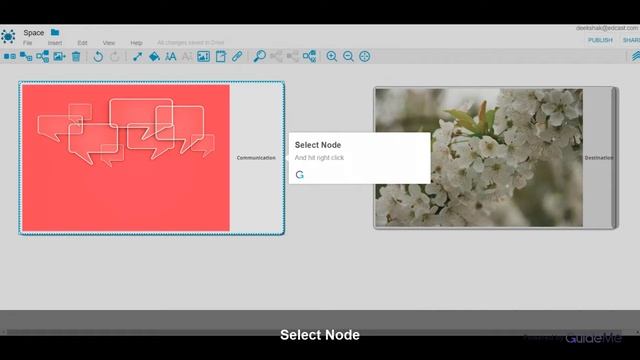Click the add image to node icon
Image resolution: width=640 pixels, height=360 pixels.
[x=59, y=56]
